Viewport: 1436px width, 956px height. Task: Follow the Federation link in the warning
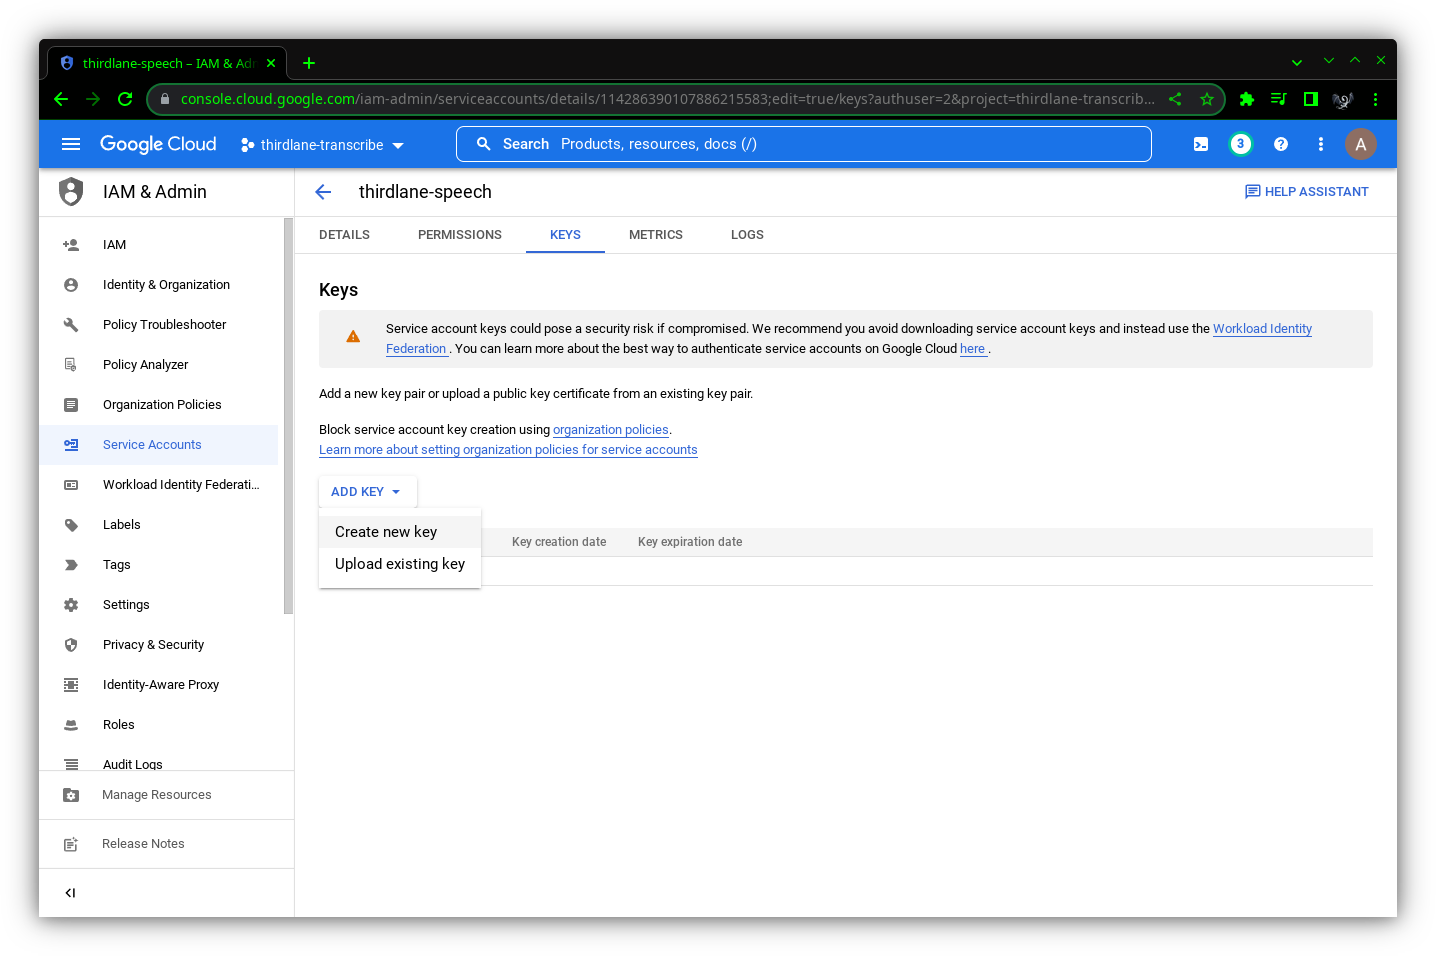click(x=416, y=349)
